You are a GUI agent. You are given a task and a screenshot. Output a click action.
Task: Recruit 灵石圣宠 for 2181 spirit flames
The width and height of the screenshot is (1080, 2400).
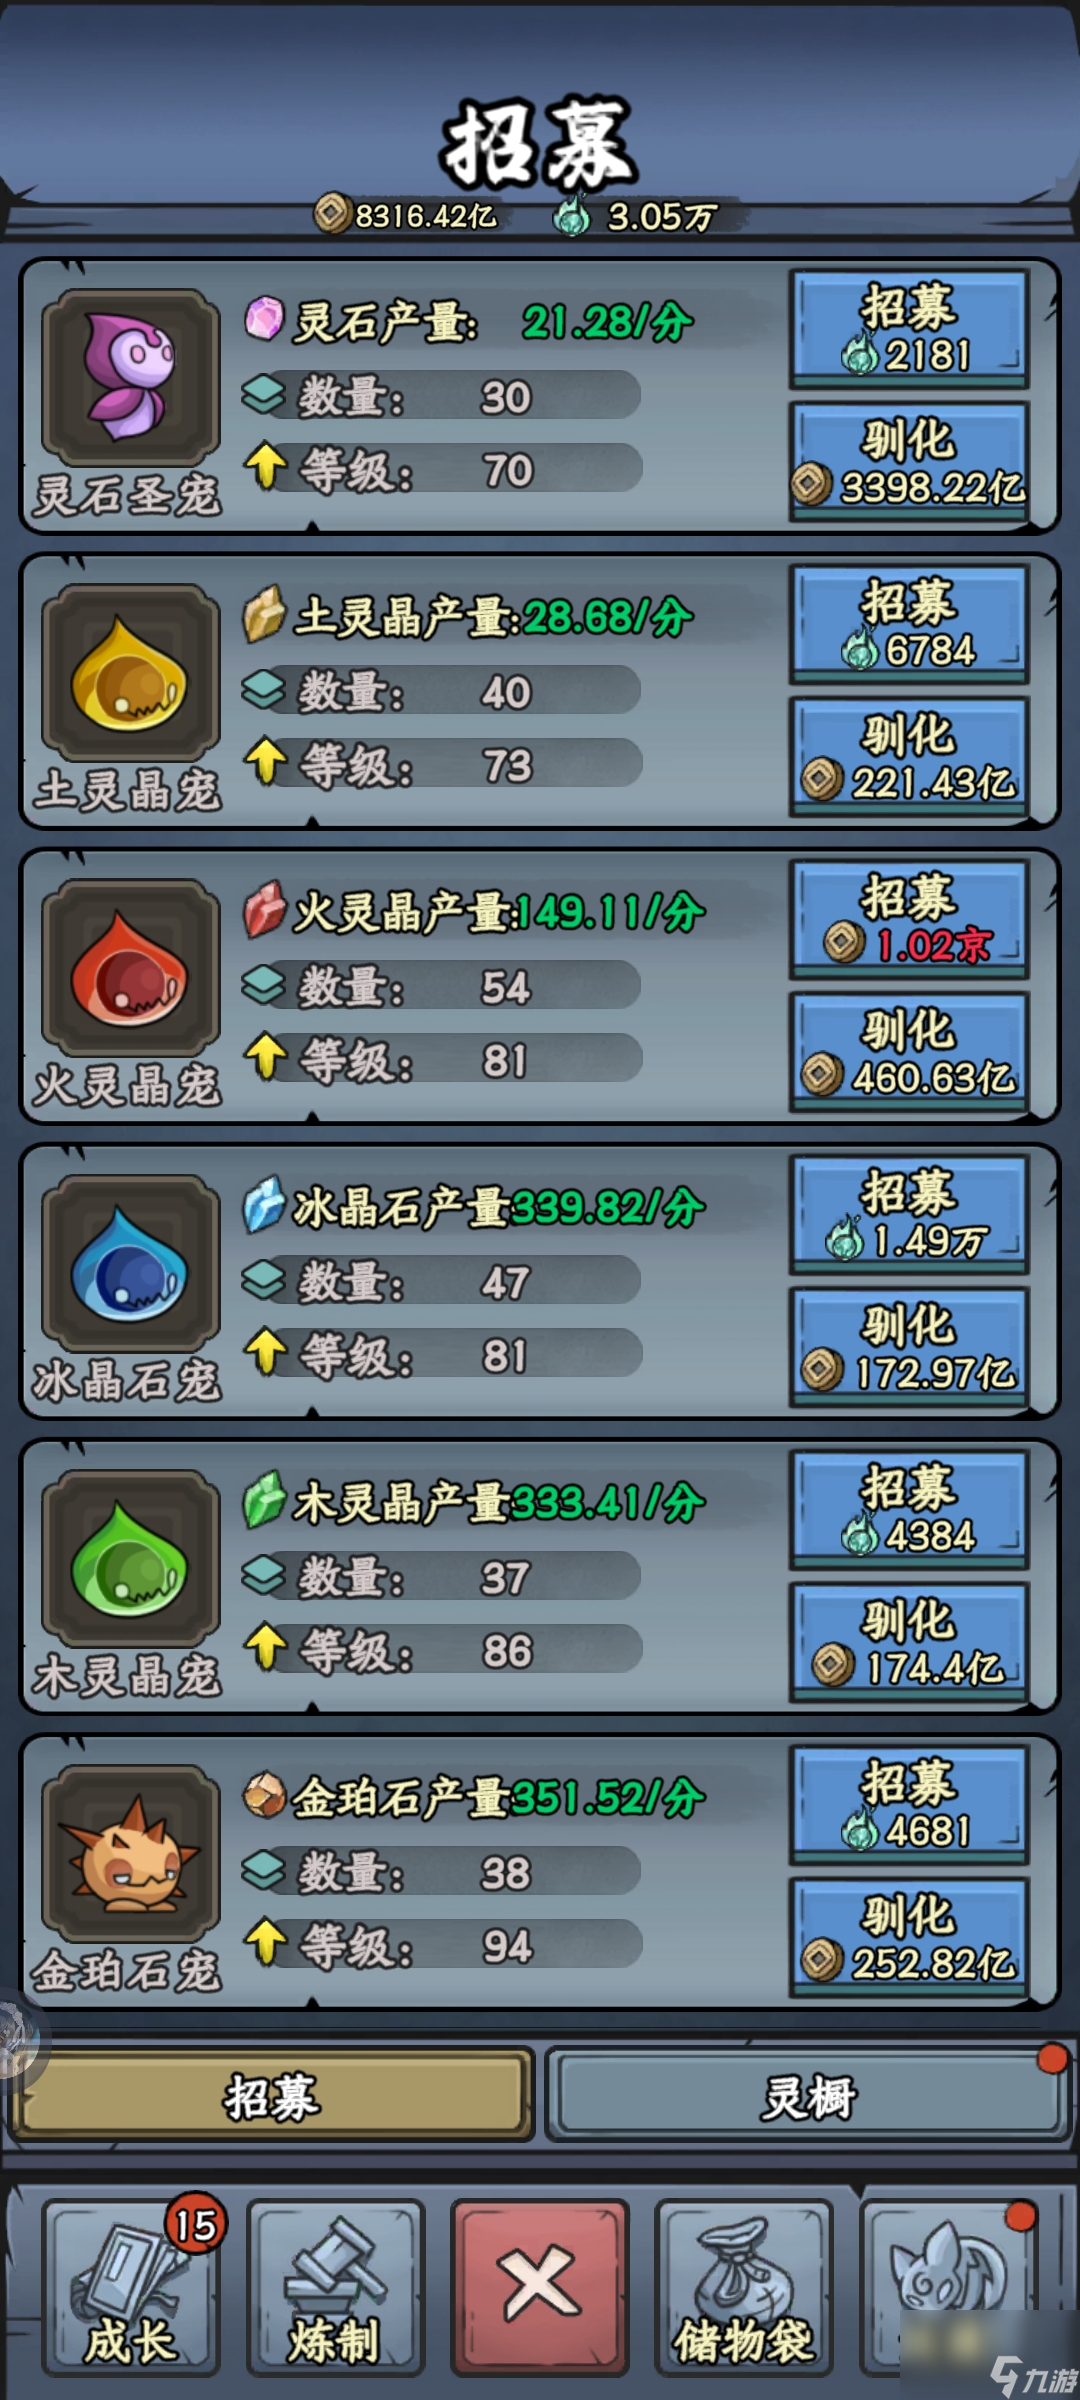pos(909,329)
